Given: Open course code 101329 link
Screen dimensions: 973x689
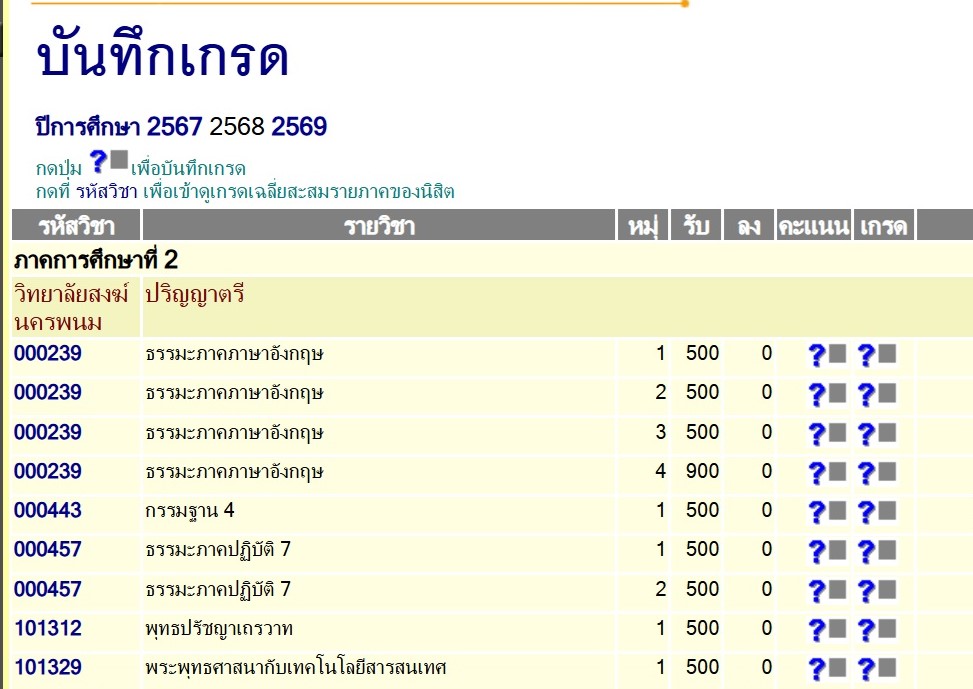Looking at the screenshot, I should [48, 668].
